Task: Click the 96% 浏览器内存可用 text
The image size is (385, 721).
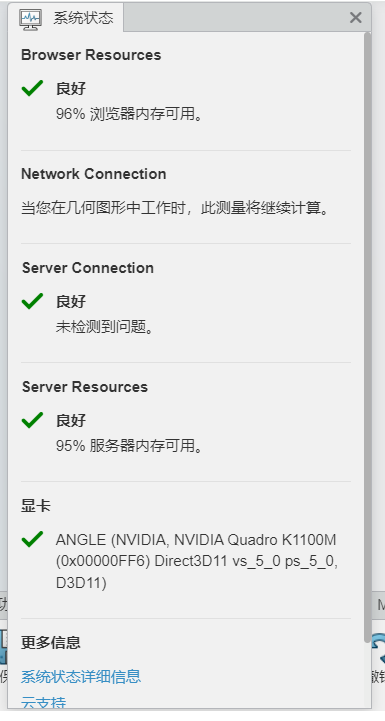Action: (129, 114)
